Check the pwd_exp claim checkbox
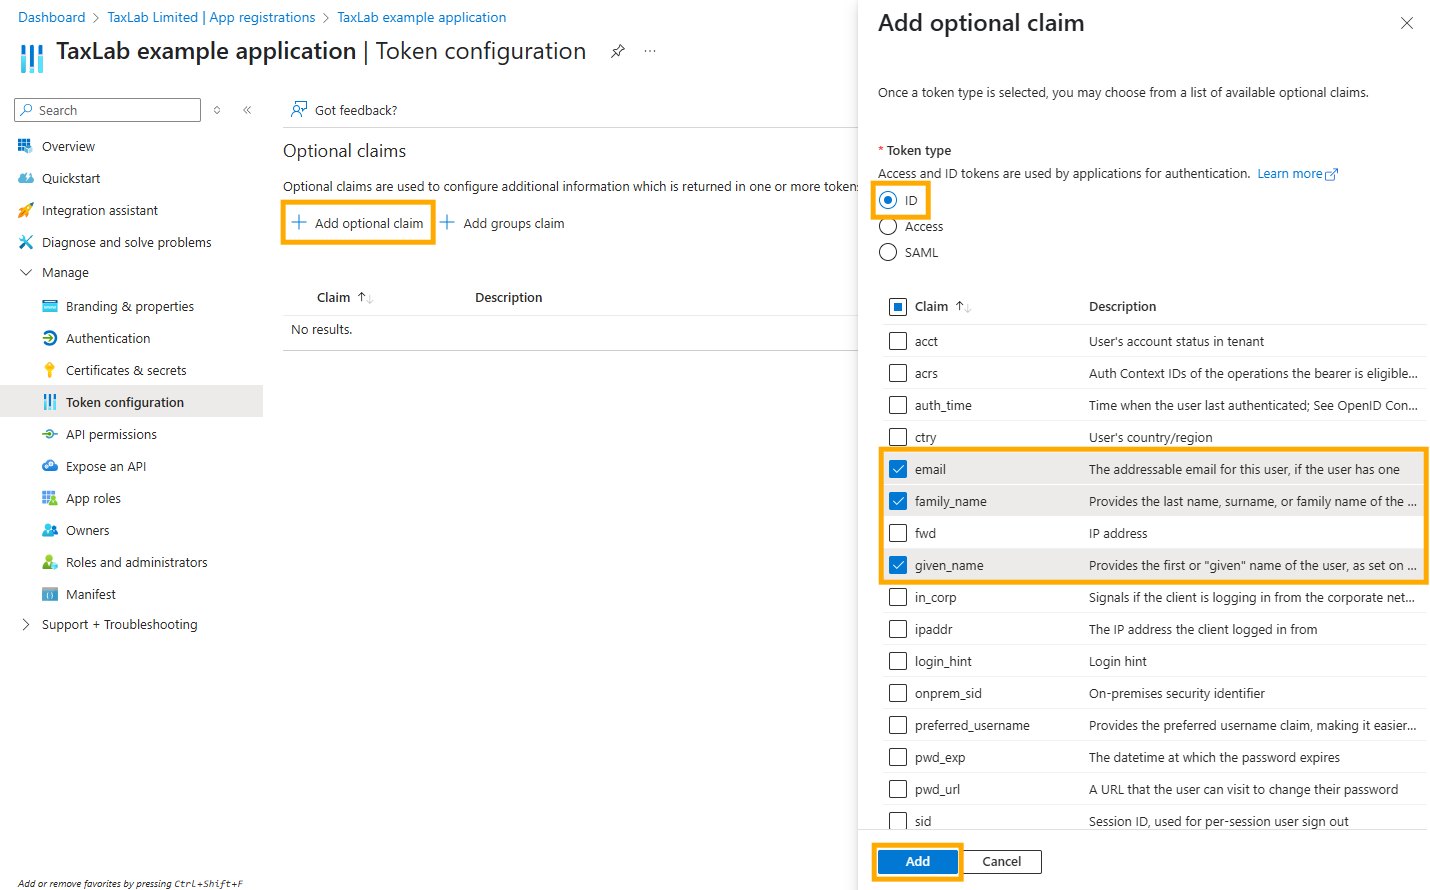 click(898, 757)
